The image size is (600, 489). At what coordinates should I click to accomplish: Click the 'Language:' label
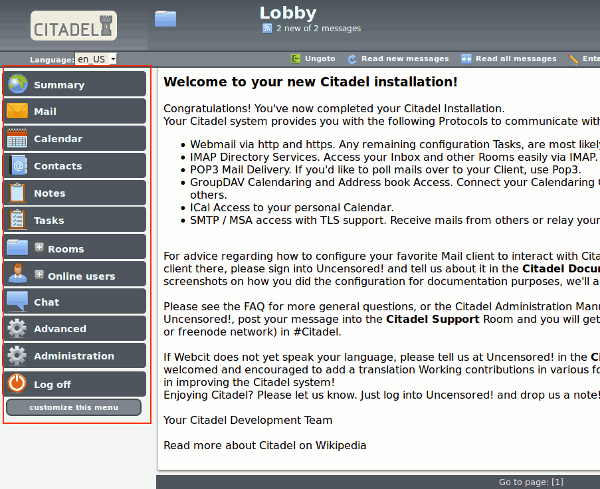click(52, 60)
